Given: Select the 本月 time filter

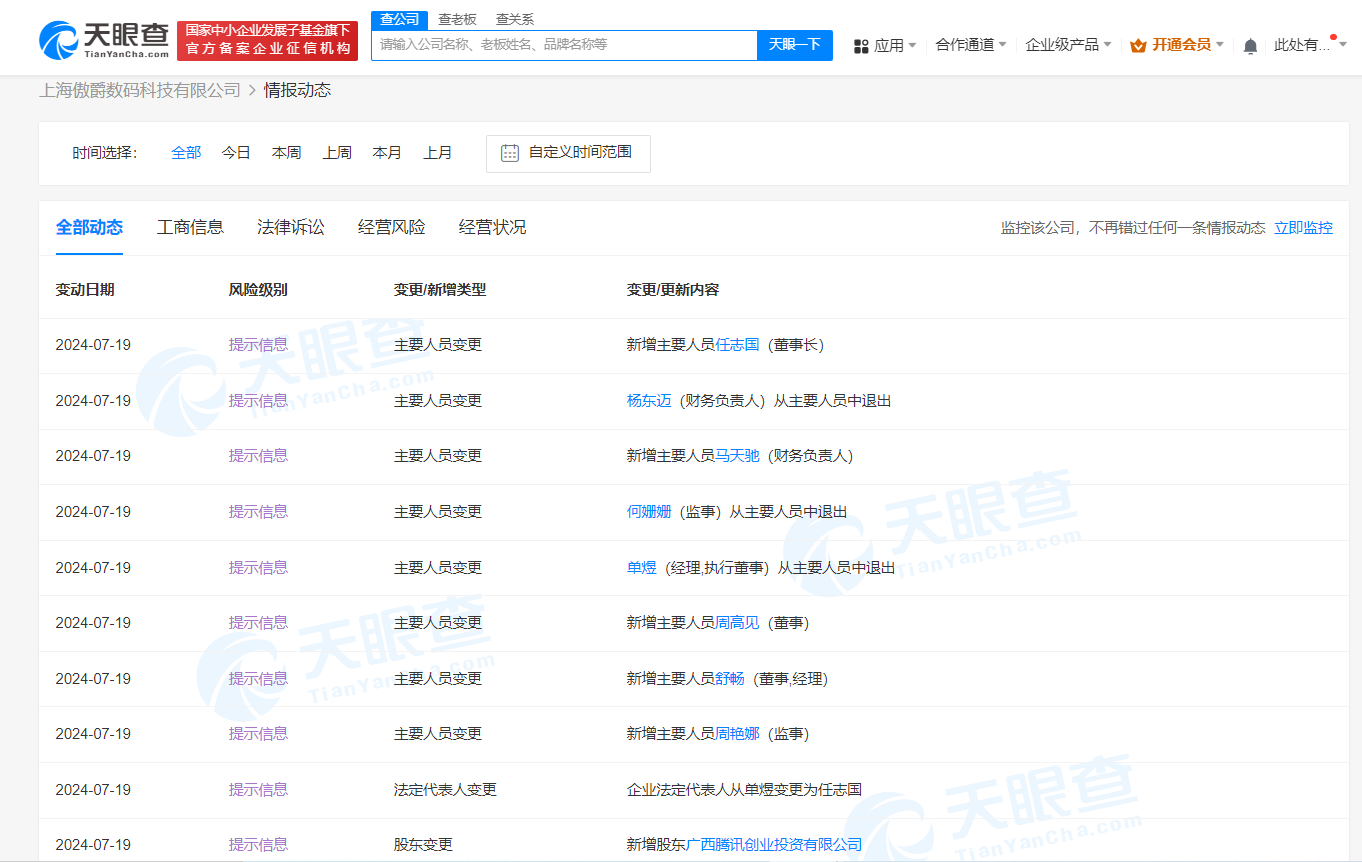Looking at the screenshot, I should pyautogui.click(x=387, y=153).
